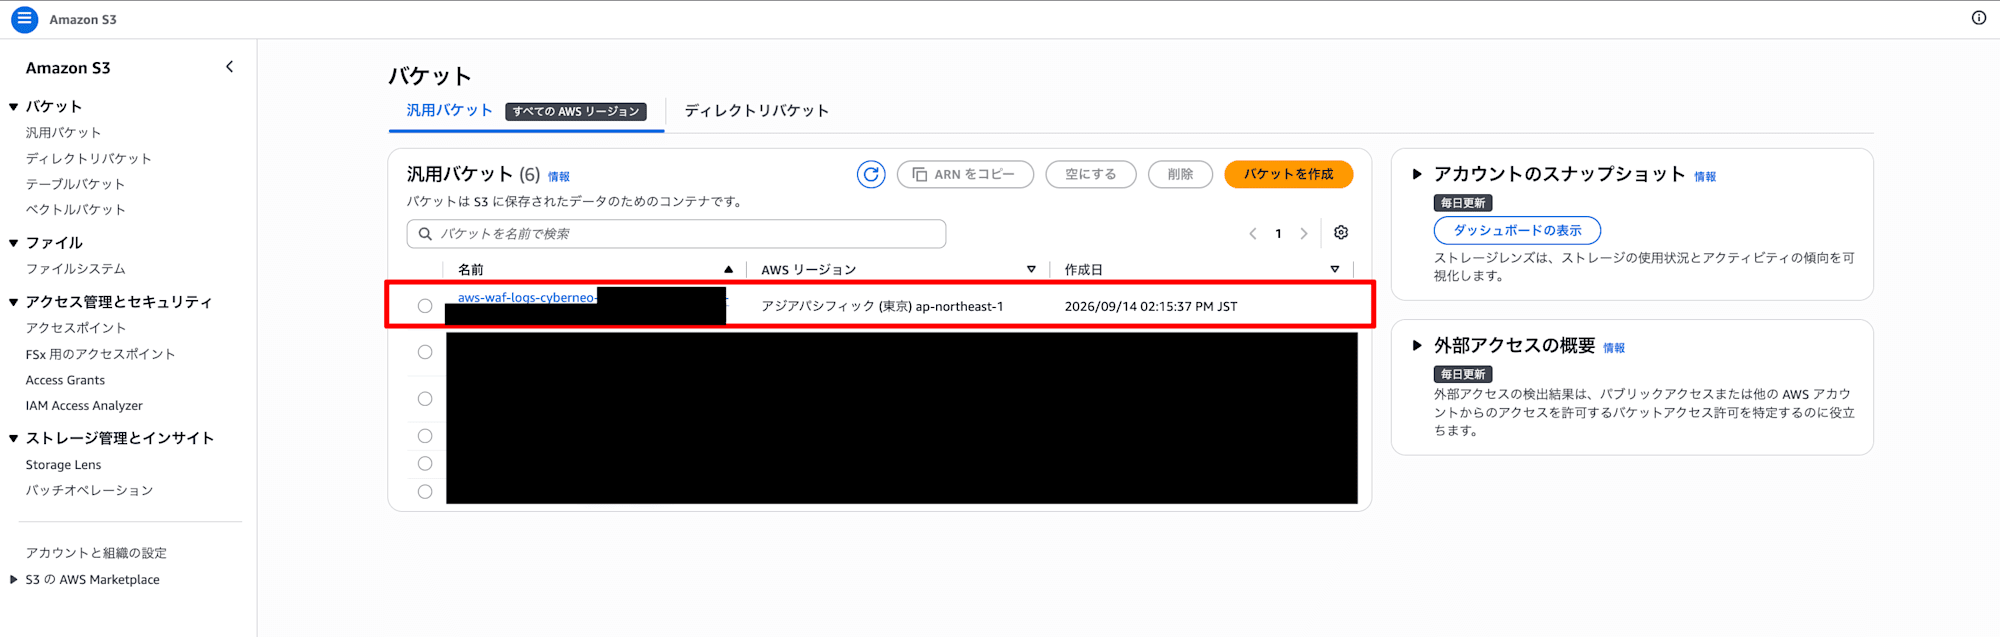Open ディレクトリバケット in the sidebar
Viewport: 2000px width, 637px height.
[89, 158]
